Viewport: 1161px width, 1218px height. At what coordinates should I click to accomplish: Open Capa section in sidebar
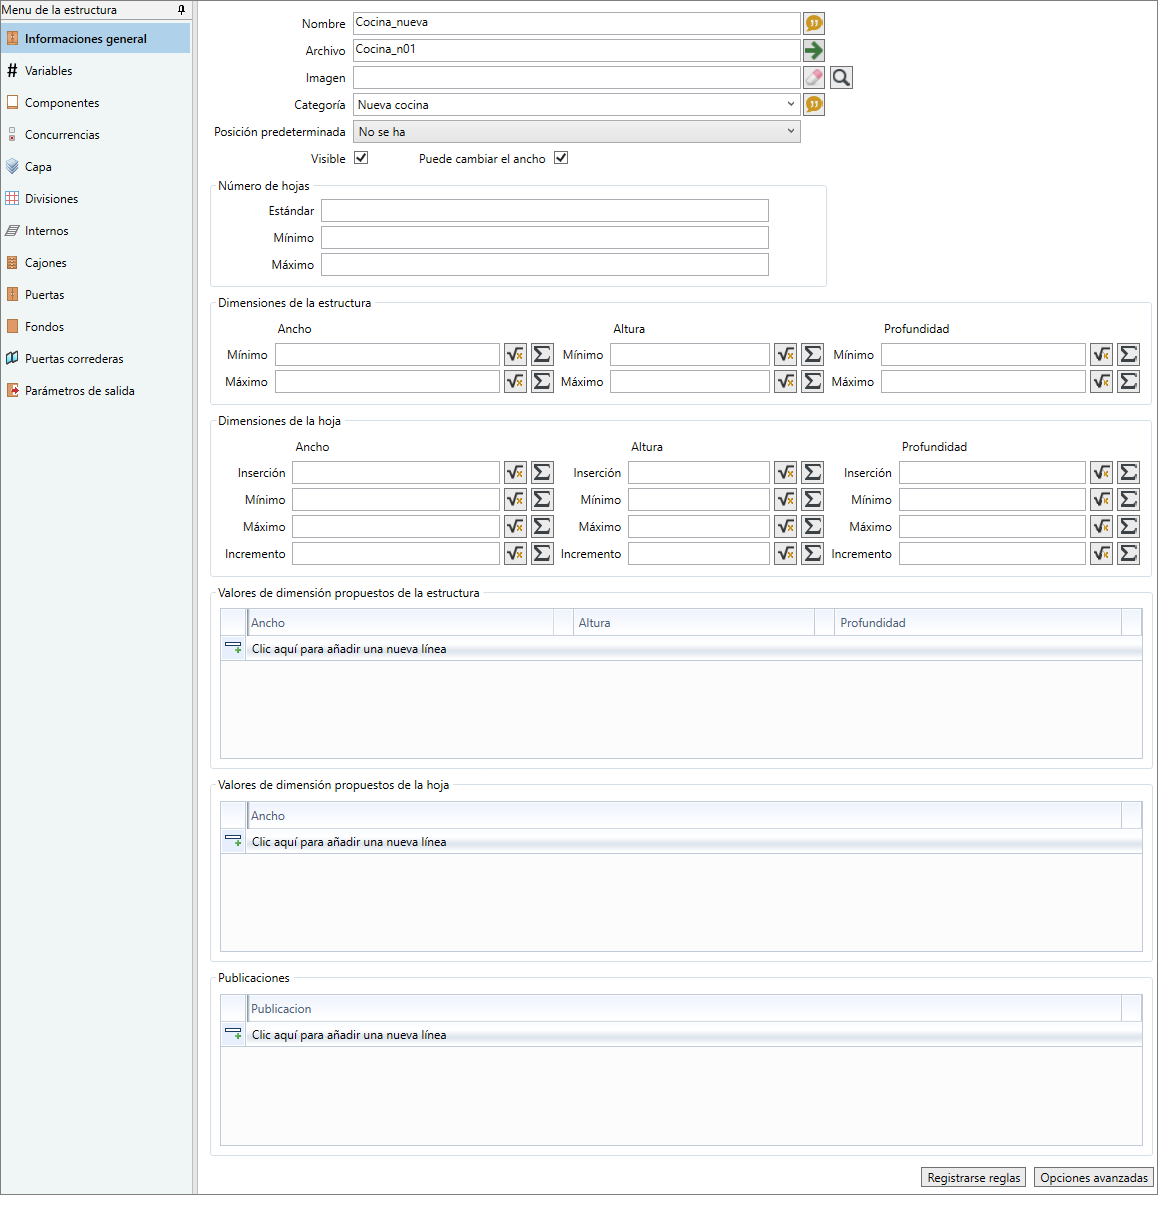[95, 167]
